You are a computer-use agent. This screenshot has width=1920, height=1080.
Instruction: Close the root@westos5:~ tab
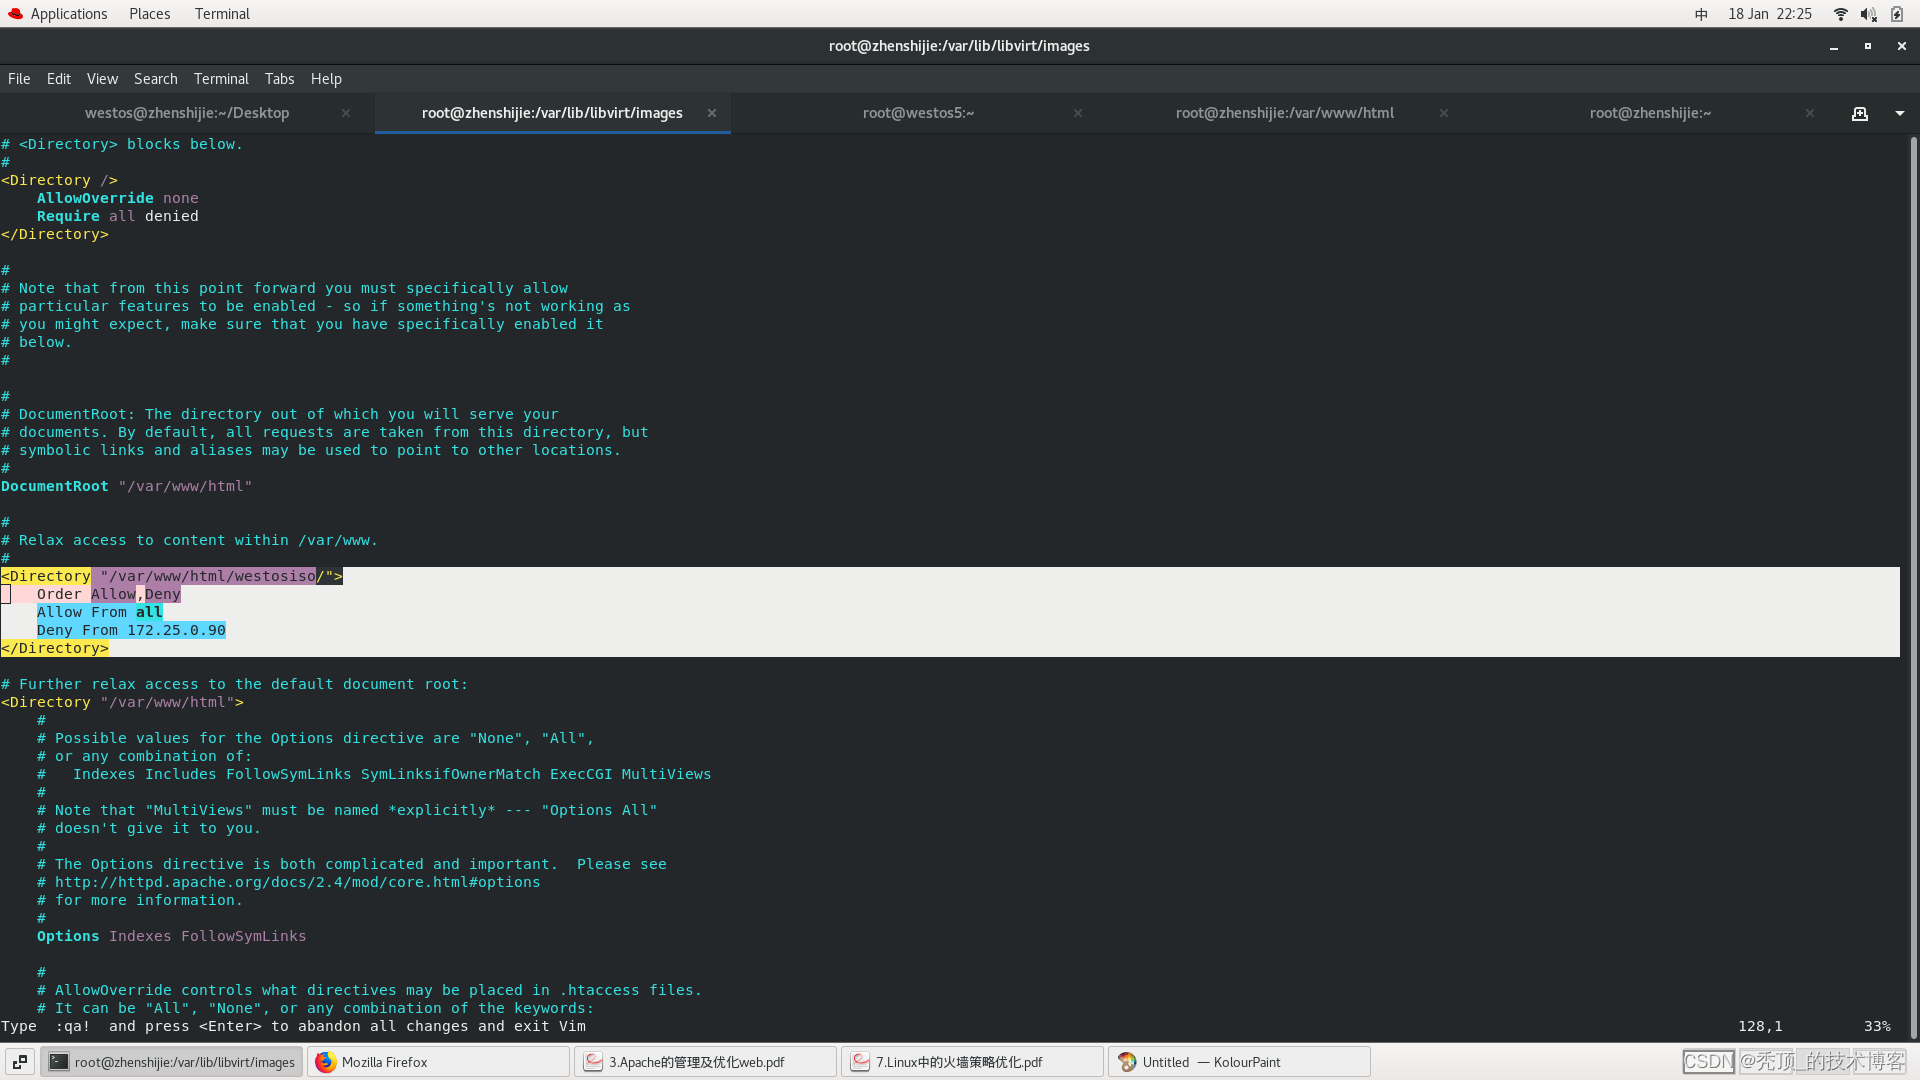[1078, 113]
